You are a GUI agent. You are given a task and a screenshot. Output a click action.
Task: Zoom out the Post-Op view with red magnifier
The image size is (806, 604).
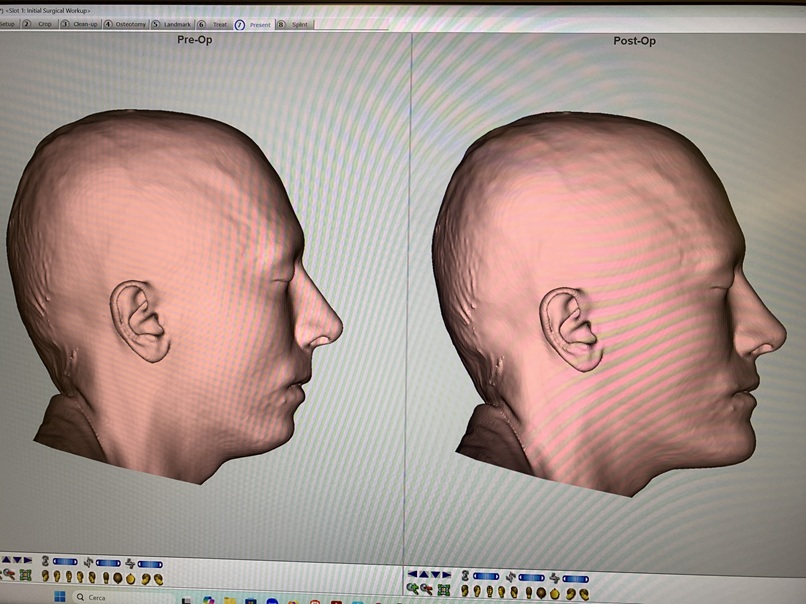coord(427,590)
